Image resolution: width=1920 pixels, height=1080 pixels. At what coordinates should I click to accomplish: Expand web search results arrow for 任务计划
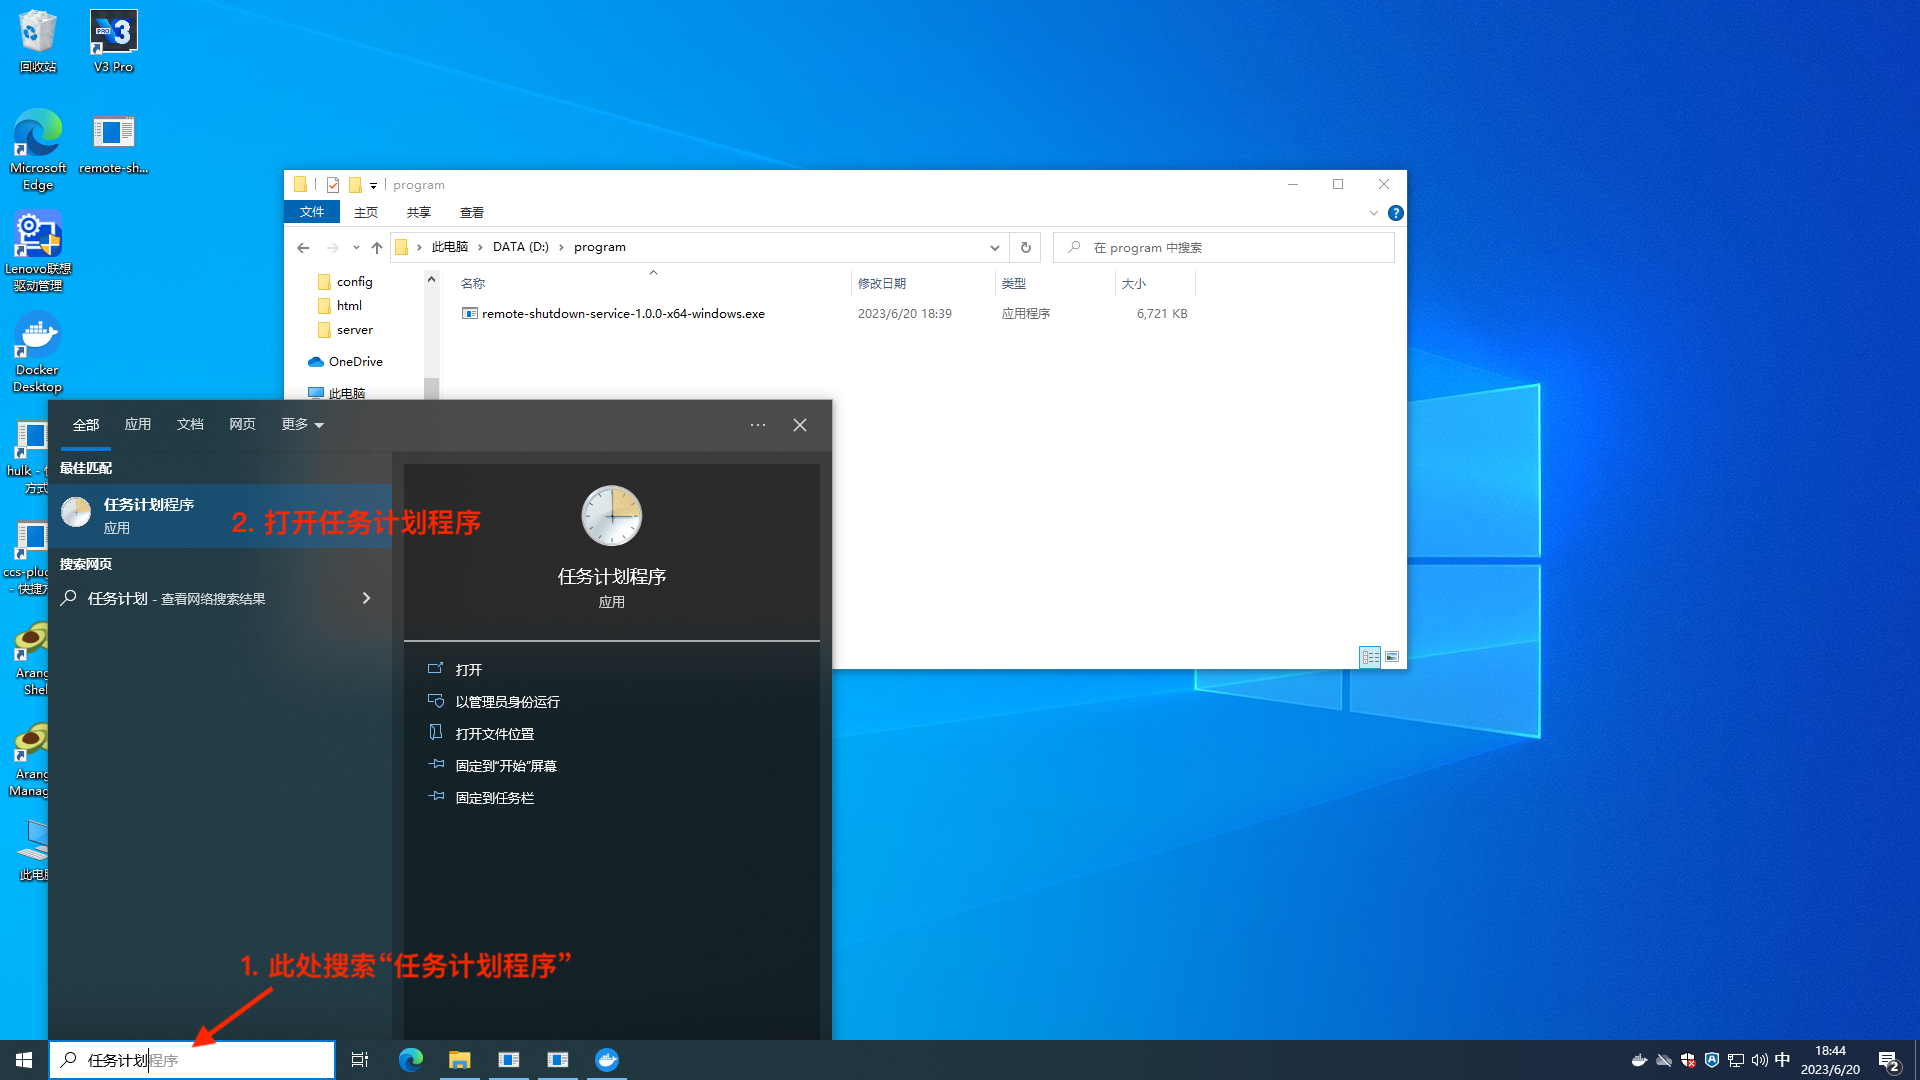point(366,598)
